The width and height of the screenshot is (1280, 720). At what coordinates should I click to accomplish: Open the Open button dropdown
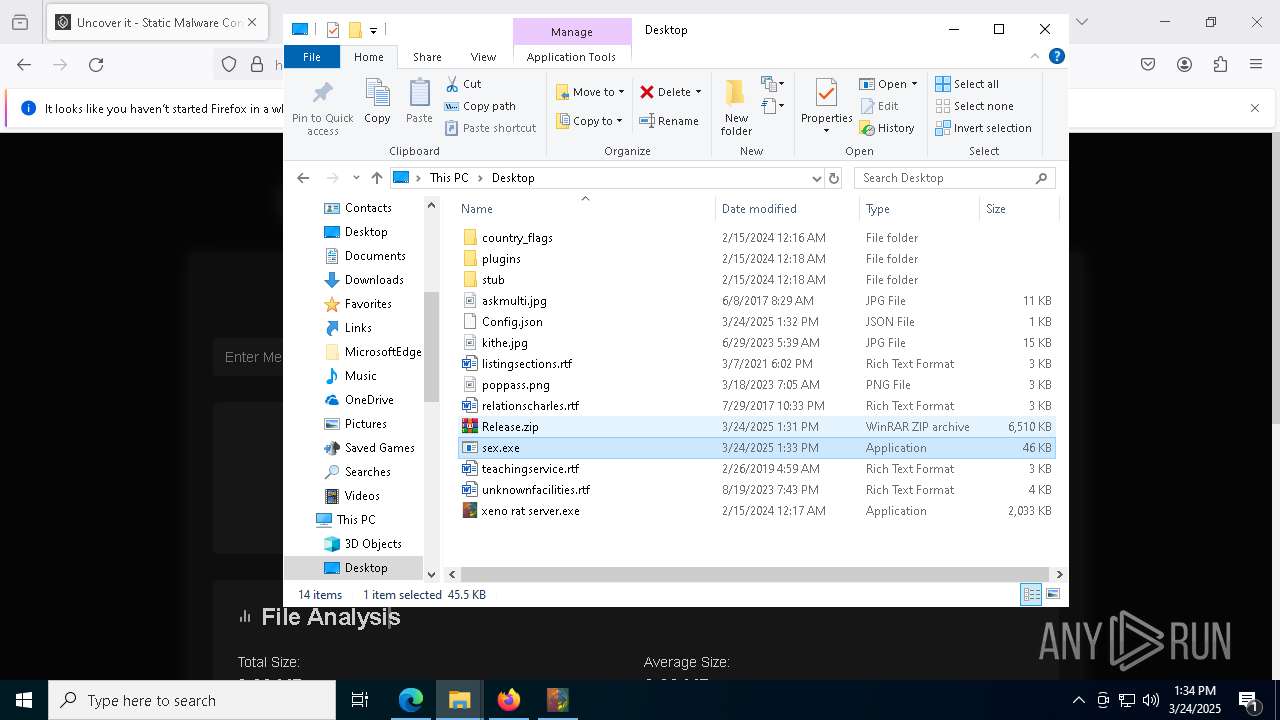pyautogui.click(x=914, y=84)
